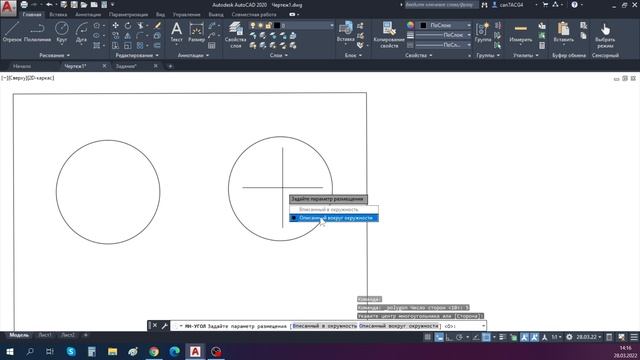
Task: Select the Erase tool icon
Action: click(x=157, y=25)
